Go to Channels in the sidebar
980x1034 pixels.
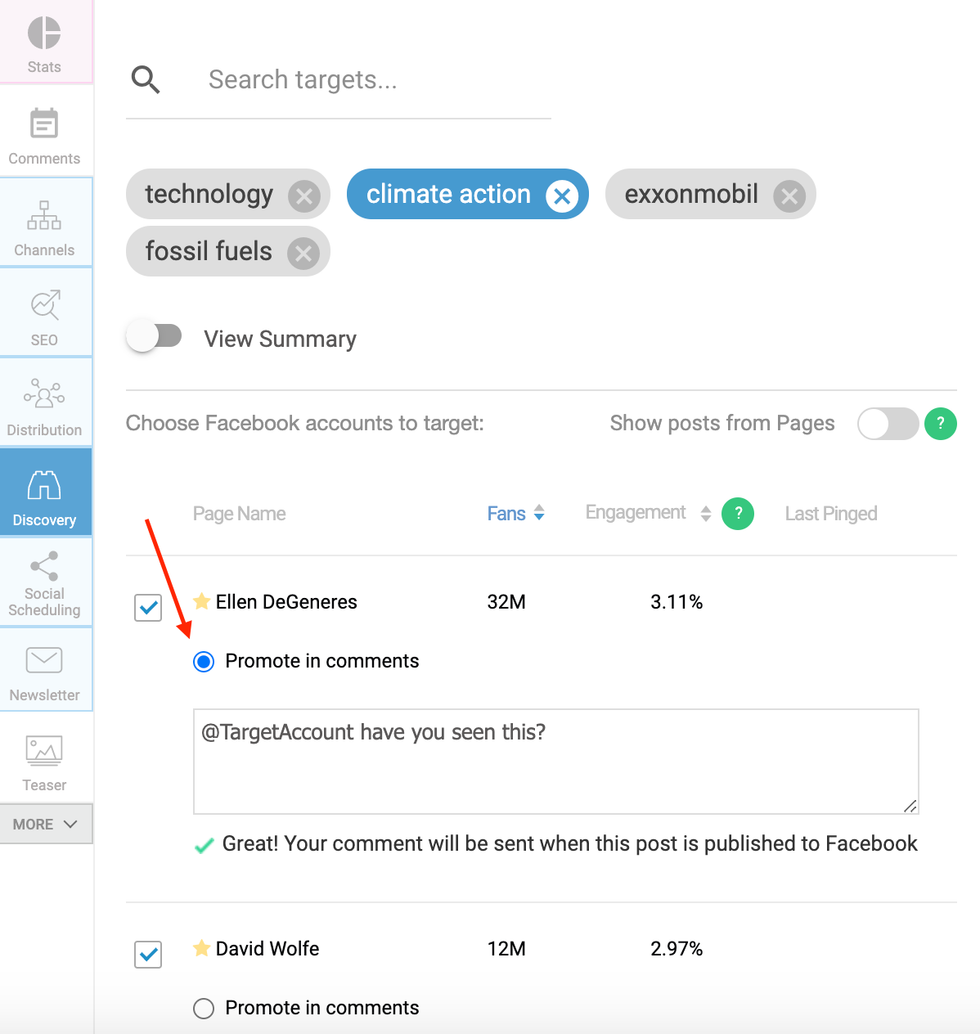[44, 226]
